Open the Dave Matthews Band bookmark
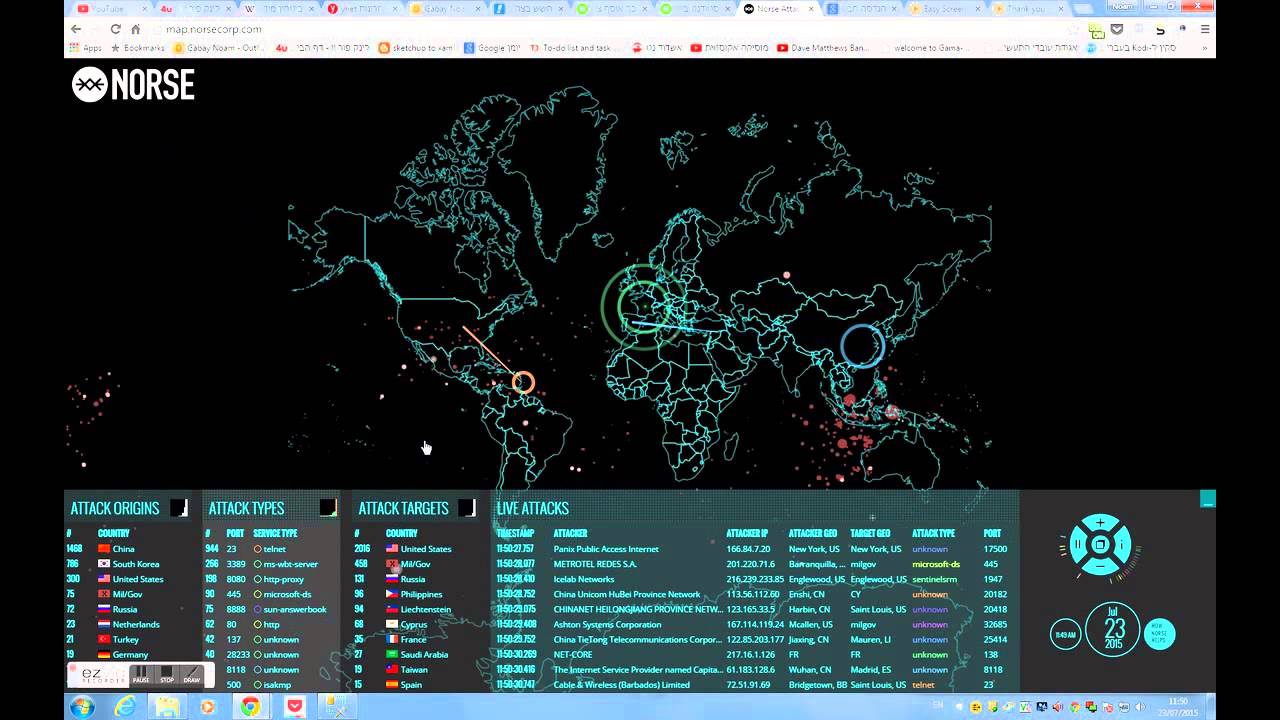This screenshot has height=720, width=1280. [x=823, y=47]
